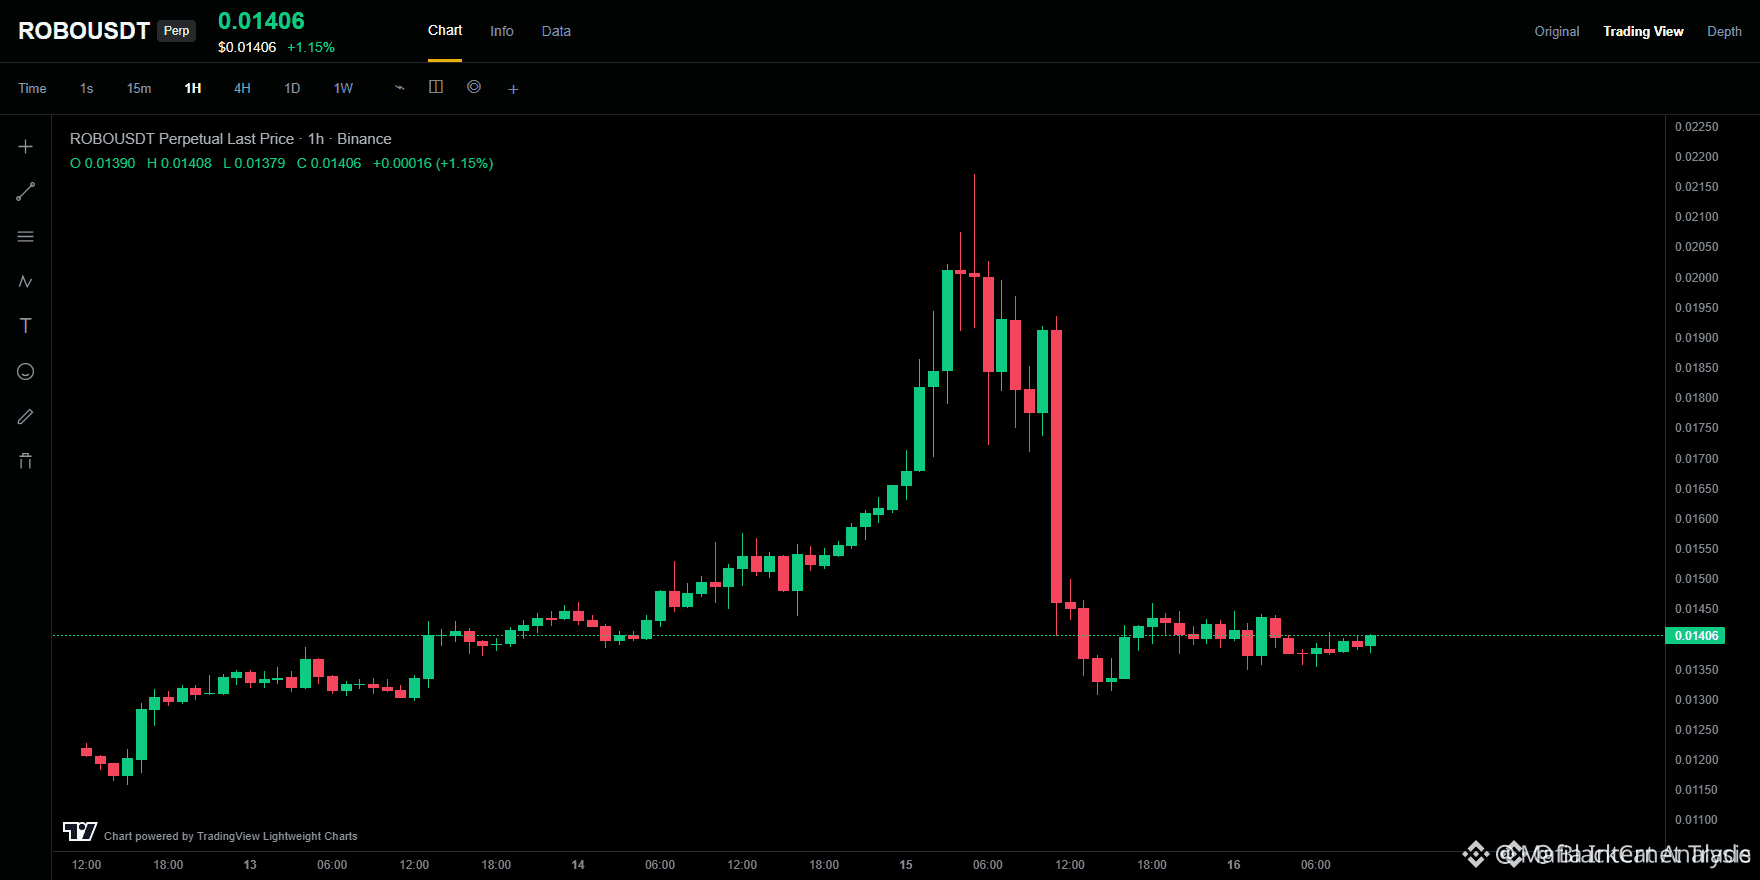This screenshot has width=1760, height=880.
Task: Click the High value H 0.01408
Action: (x=179, y=163)
